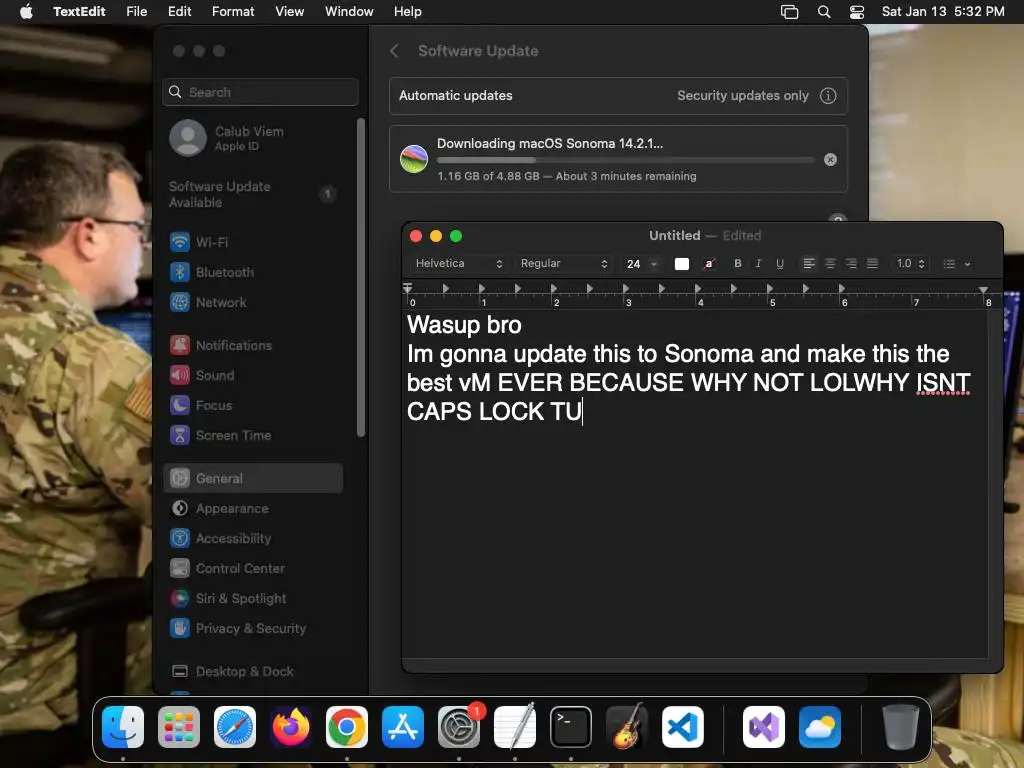This screenshot has width=1024, height=768.
Task: Open Control Center settings in sidebar
Action: 251,568
